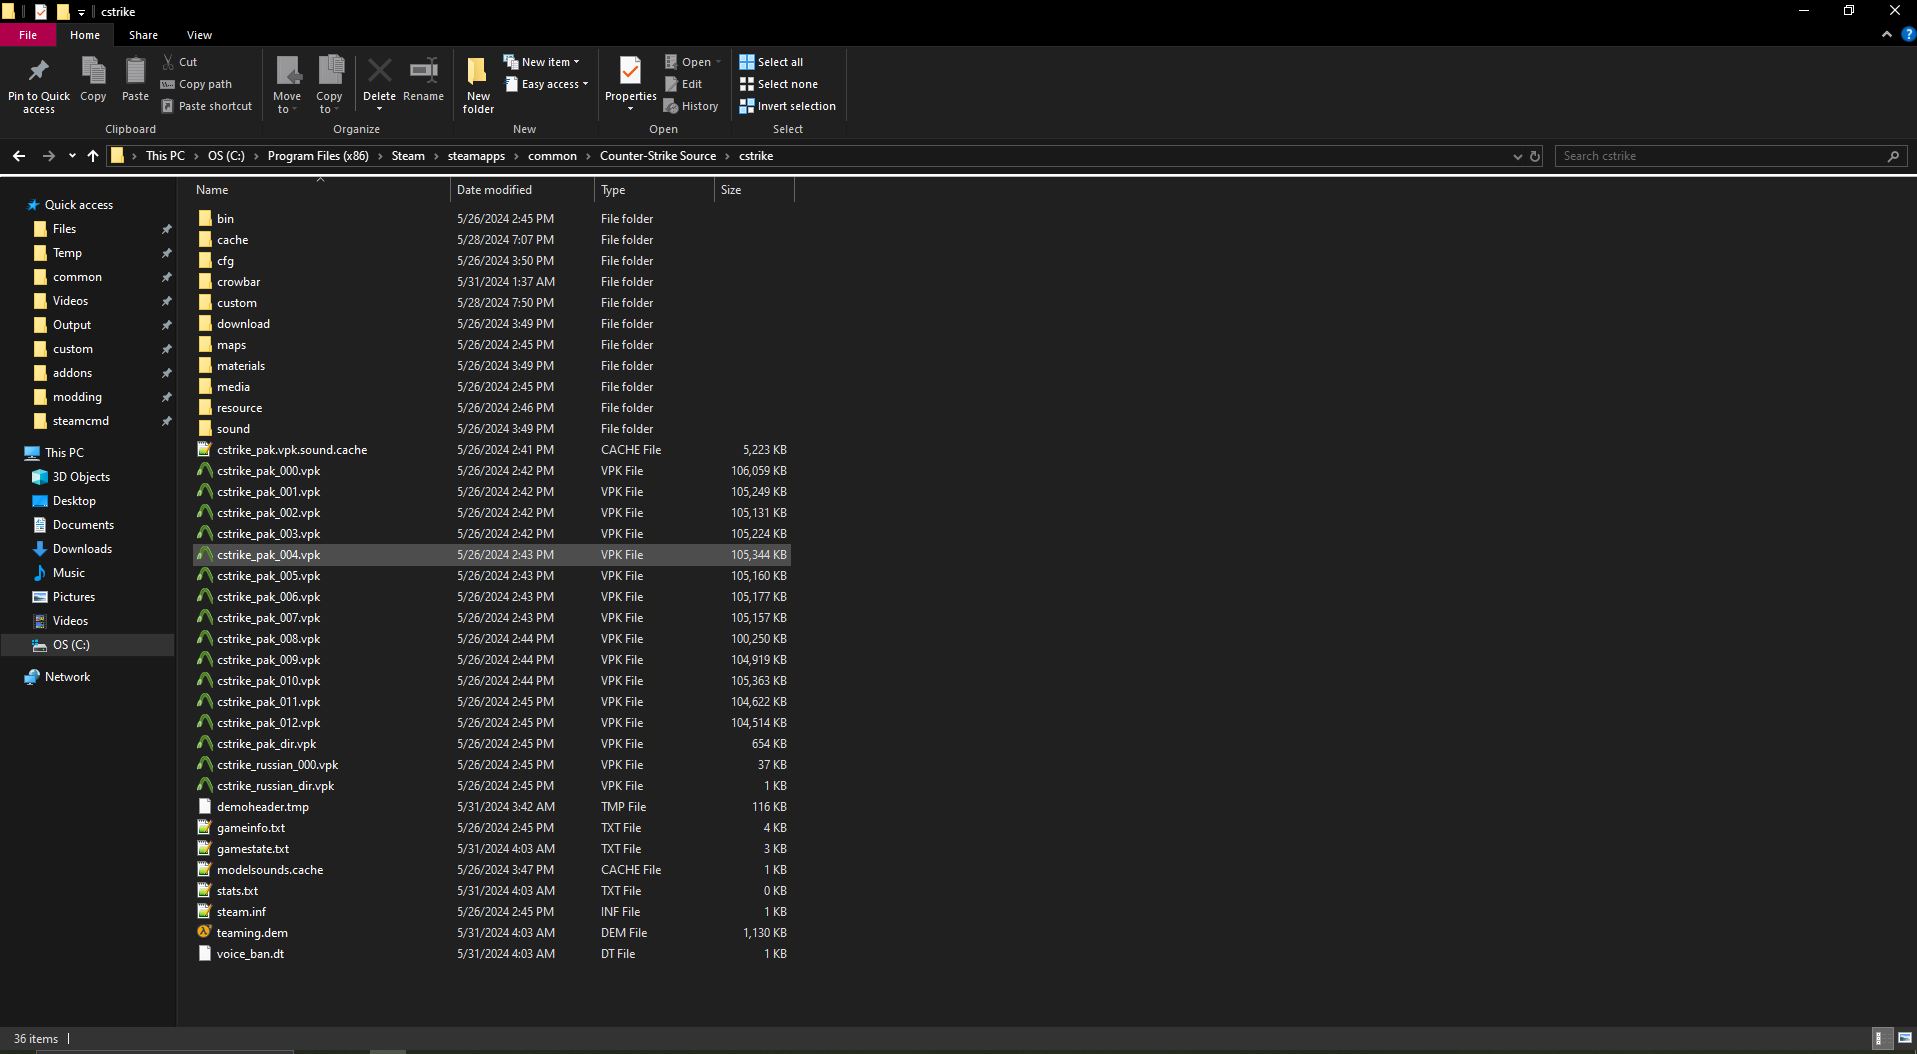1917x1054 pixels.
Task: Select Network in navigation pane
Action: point(67,677)
